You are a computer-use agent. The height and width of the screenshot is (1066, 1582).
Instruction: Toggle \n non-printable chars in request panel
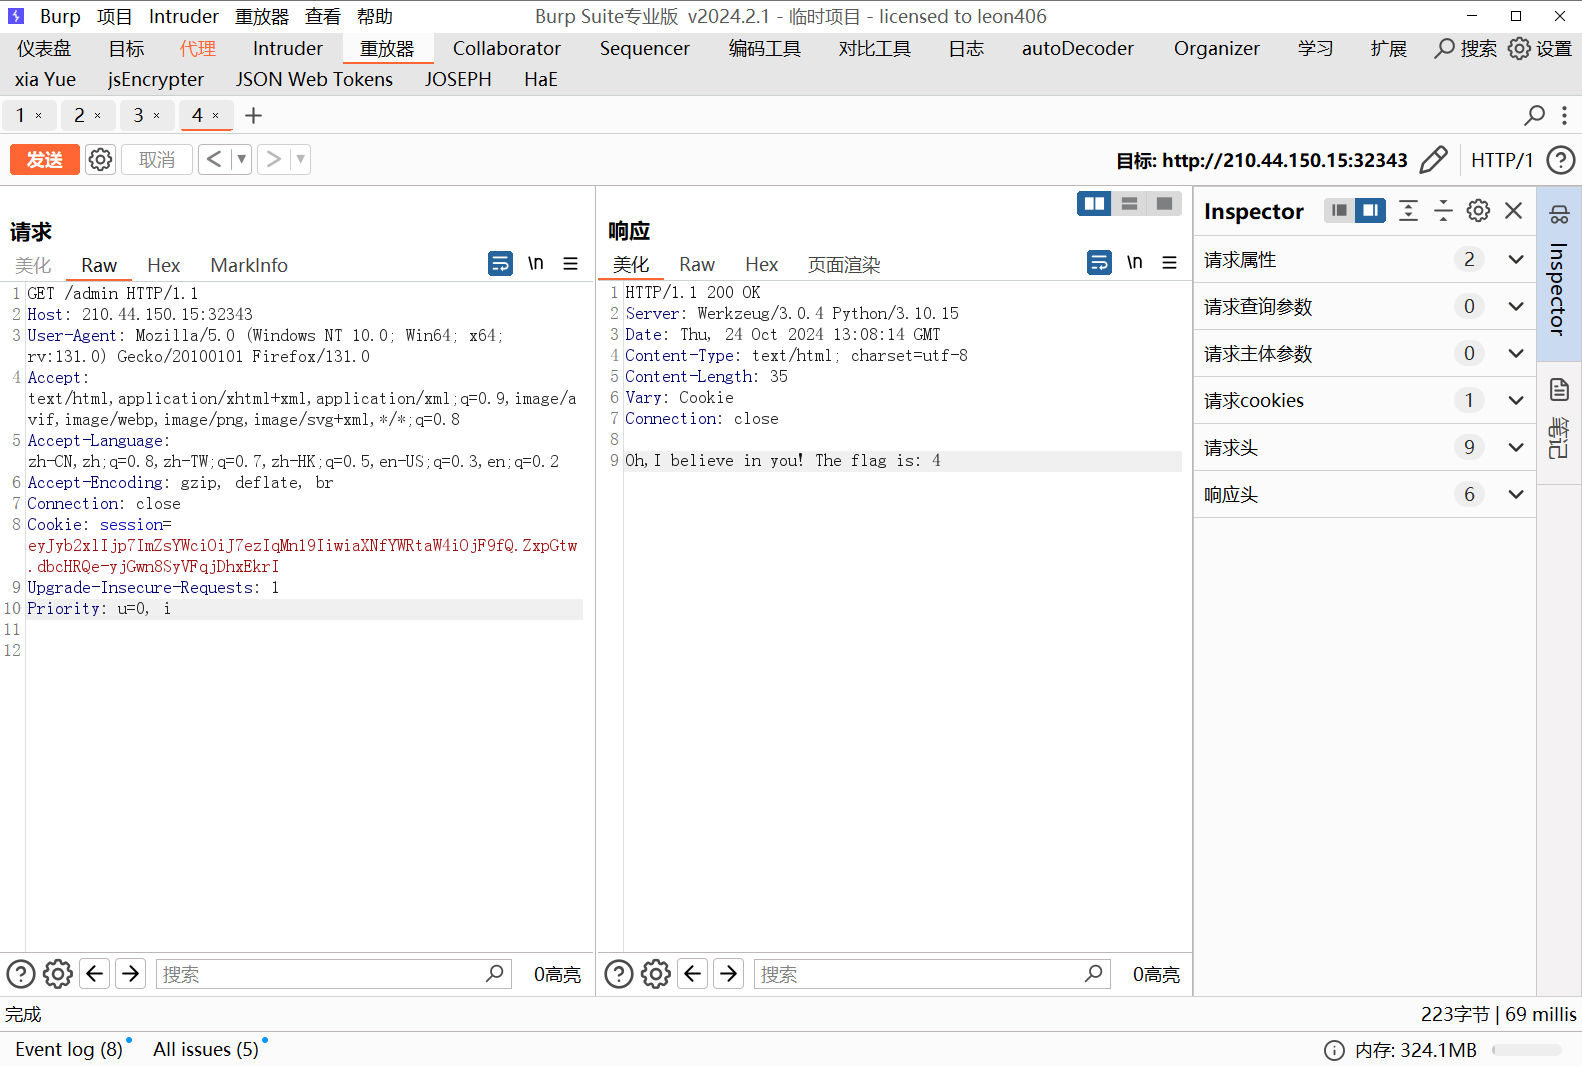[536, 263]
